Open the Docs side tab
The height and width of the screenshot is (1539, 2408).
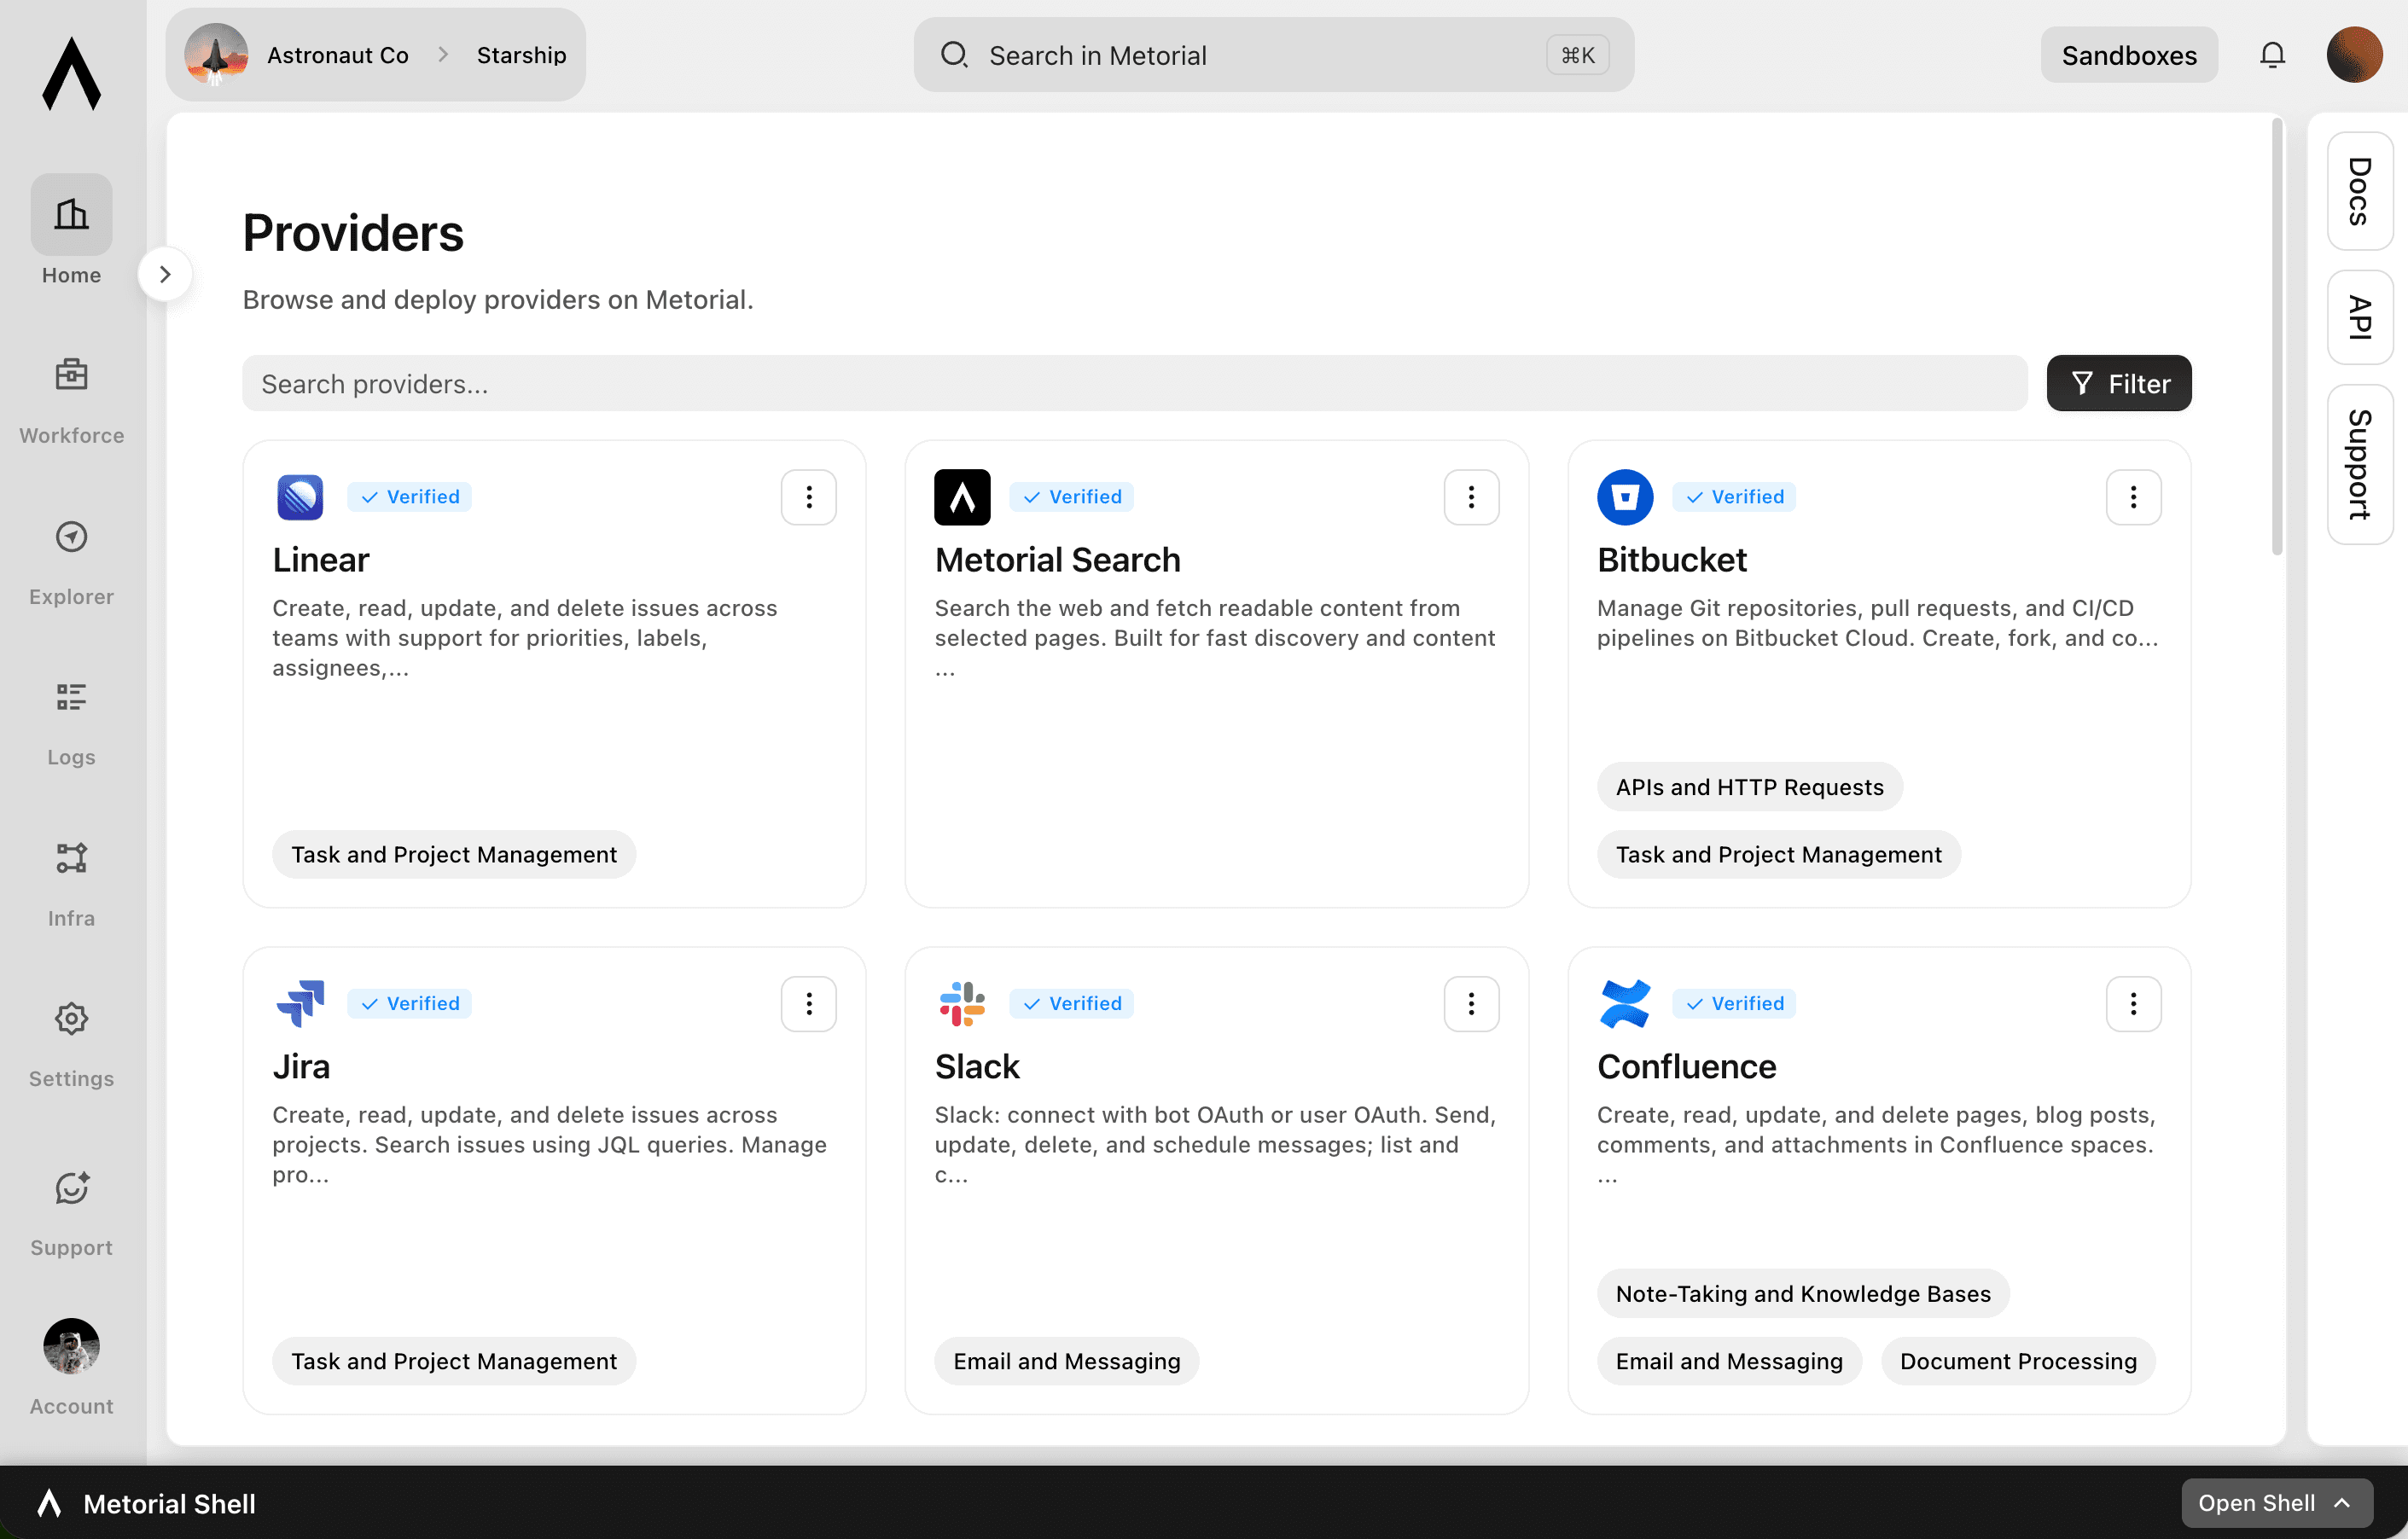(x=2359, y=191)
